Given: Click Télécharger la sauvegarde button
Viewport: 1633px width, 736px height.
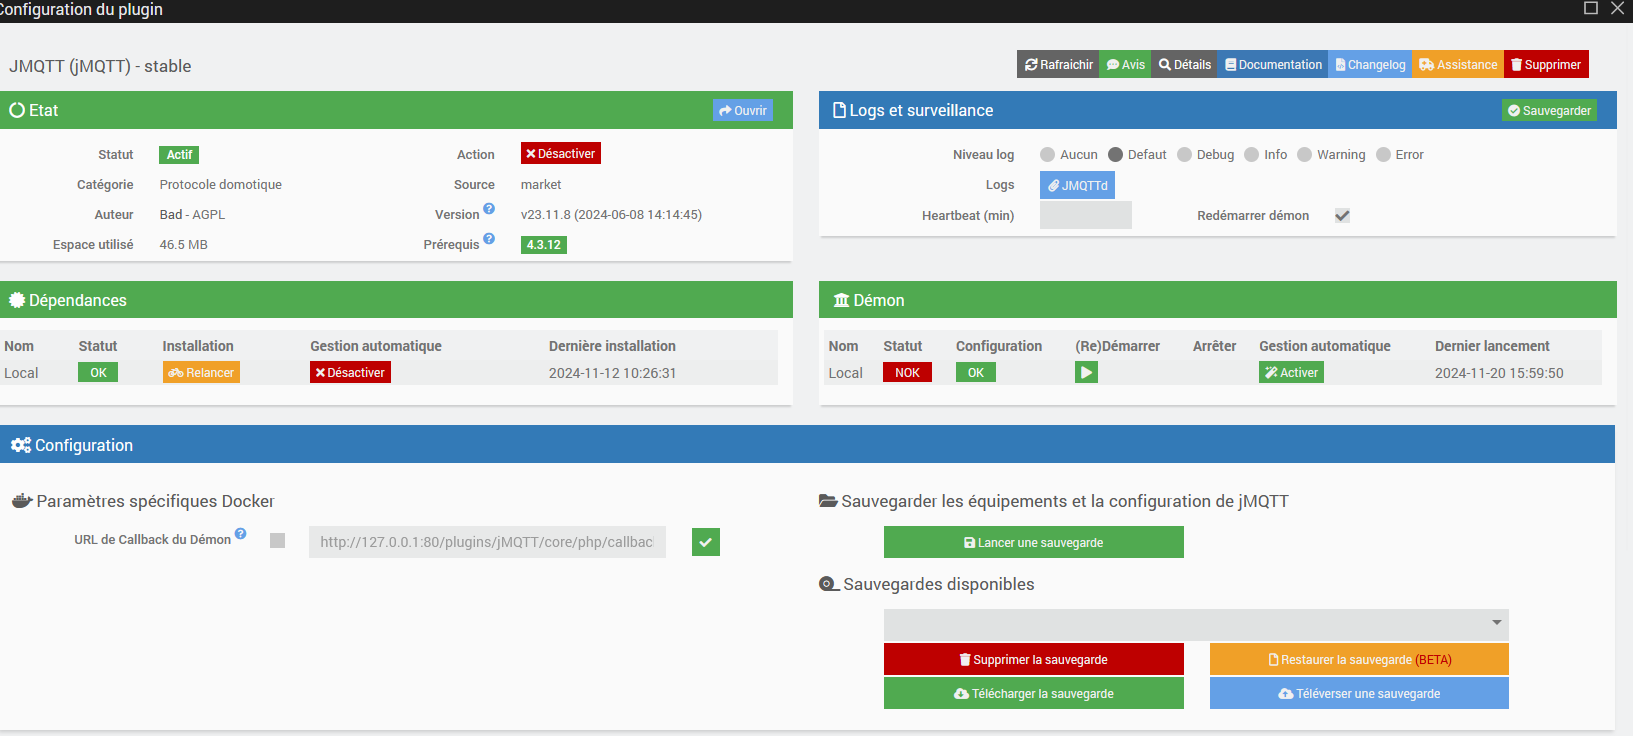Looking at the screenshot, I should click(x=1034, y=693).
